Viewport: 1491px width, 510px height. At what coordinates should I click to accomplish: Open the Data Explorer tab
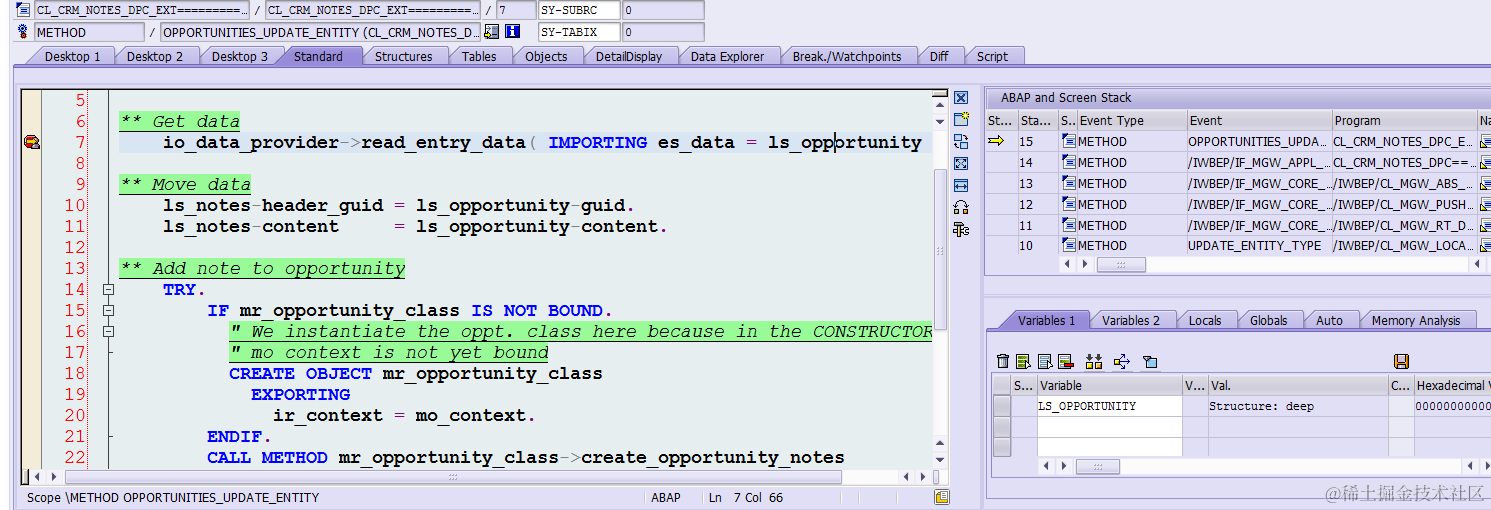(727, 57)
